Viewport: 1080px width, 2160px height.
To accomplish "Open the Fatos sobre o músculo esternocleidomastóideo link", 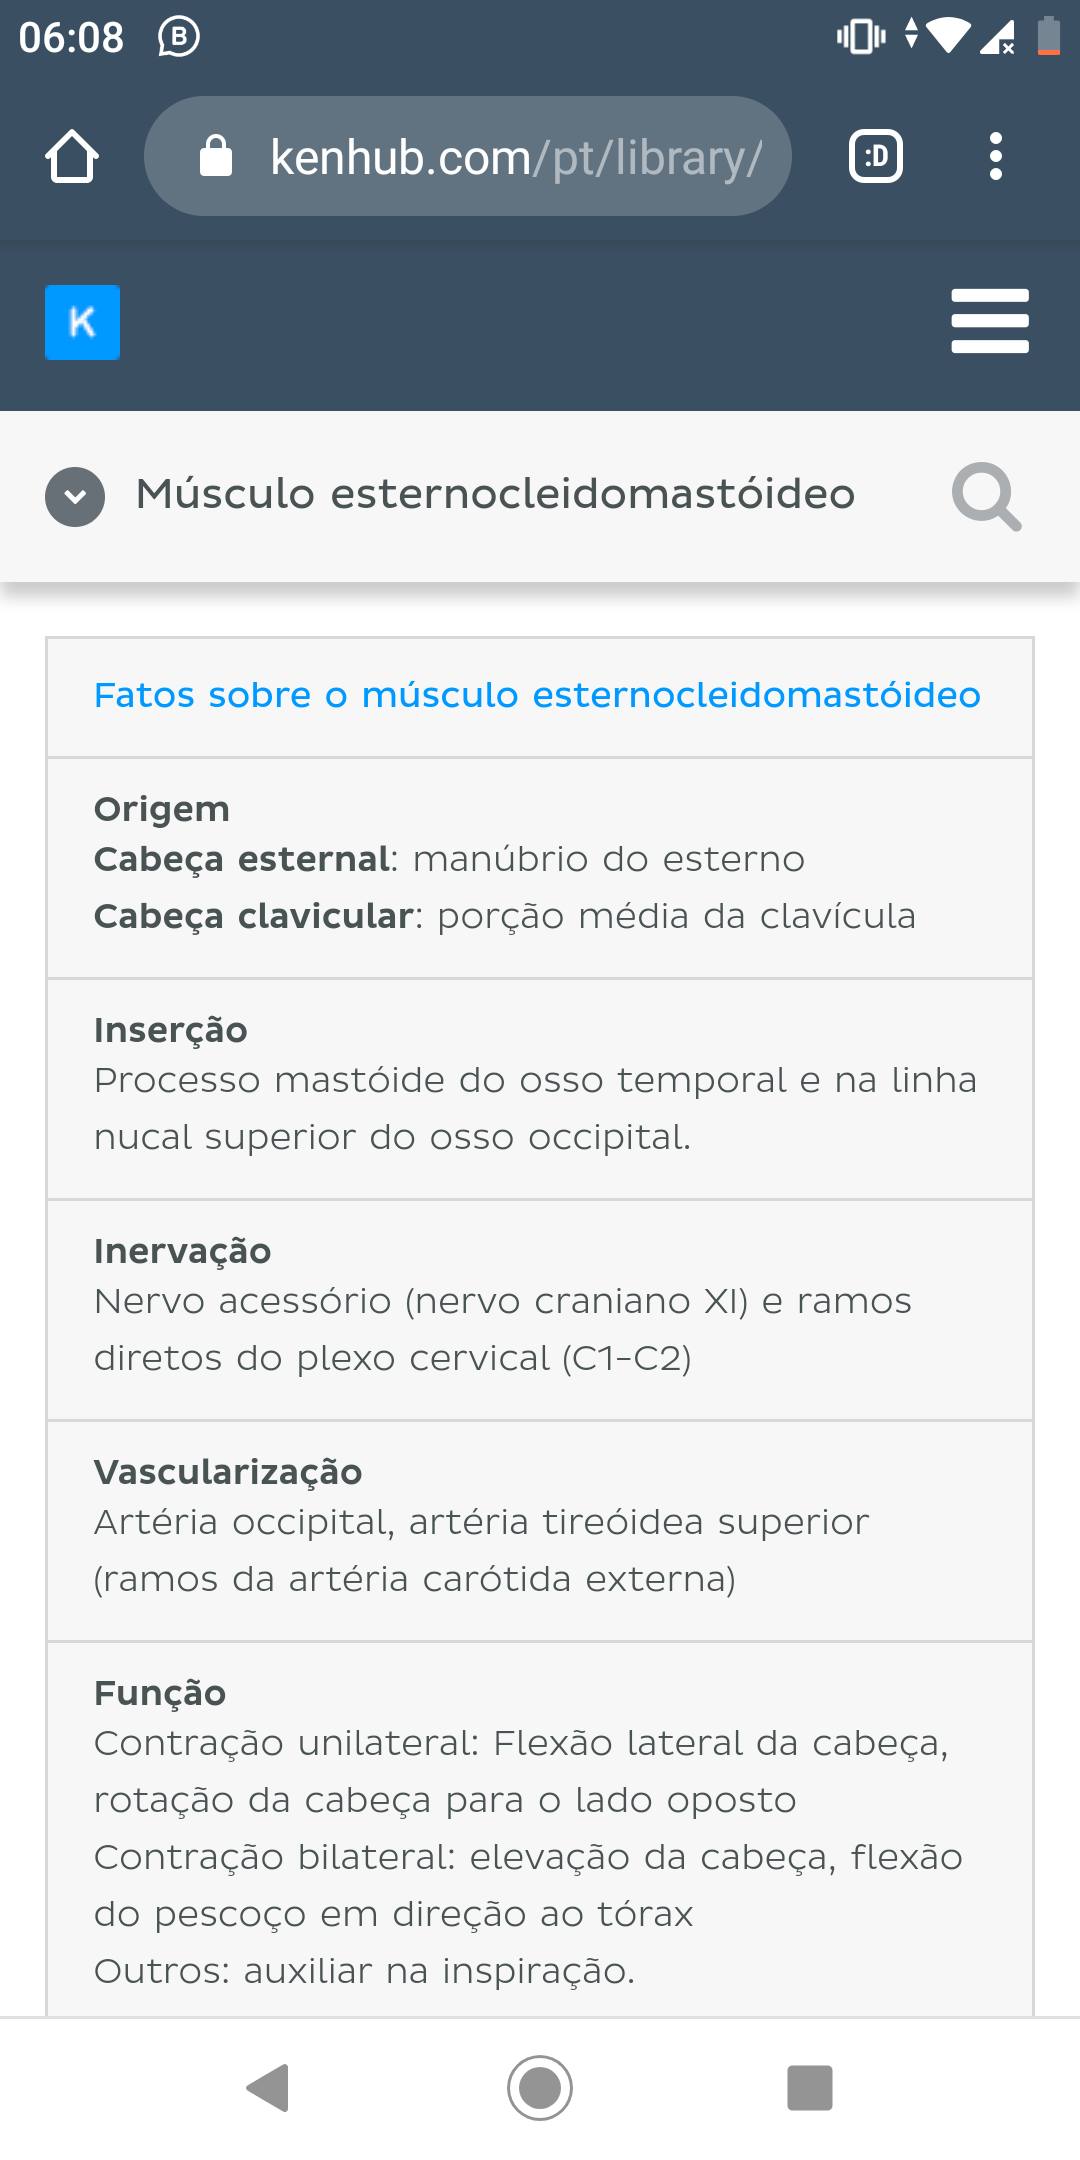I will pyautogui.click(x=538, y=695).
